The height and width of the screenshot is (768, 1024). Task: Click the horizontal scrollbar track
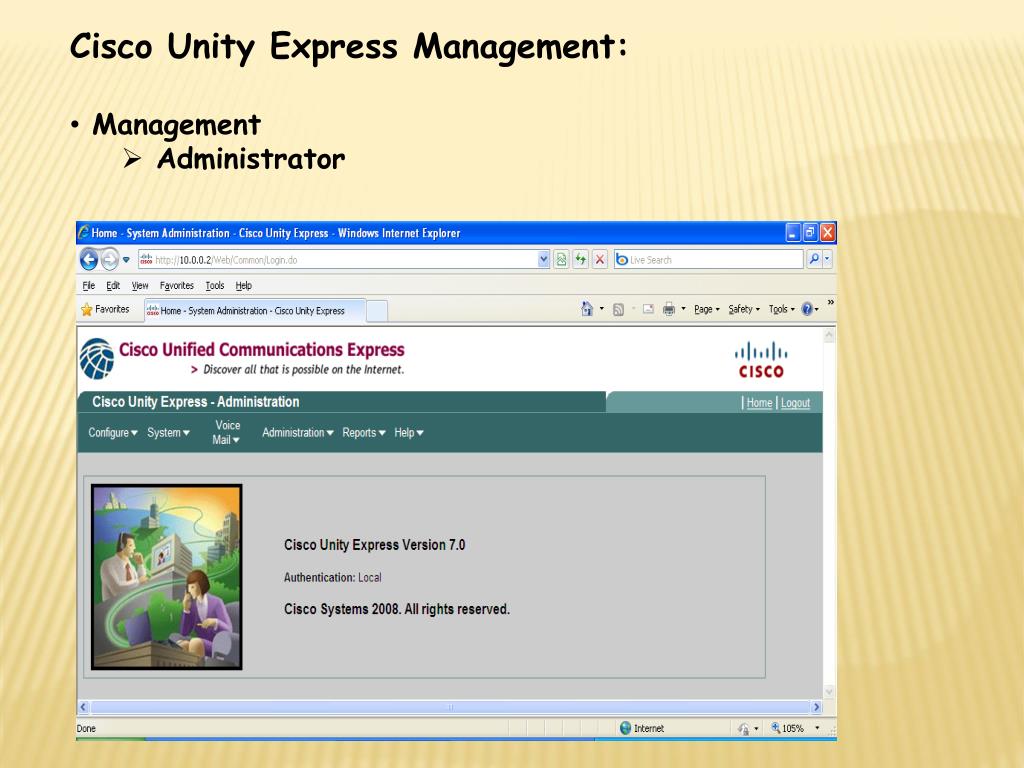450,707
